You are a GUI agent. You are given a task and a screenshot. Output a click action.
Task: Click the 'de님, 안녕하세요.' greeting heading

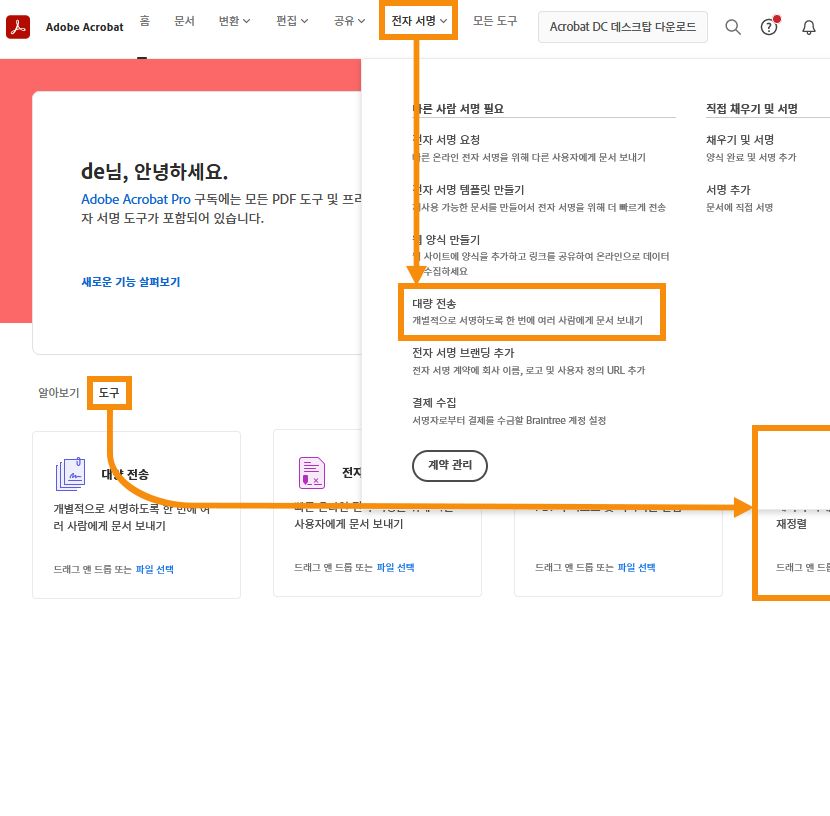[x=154, y=171]
